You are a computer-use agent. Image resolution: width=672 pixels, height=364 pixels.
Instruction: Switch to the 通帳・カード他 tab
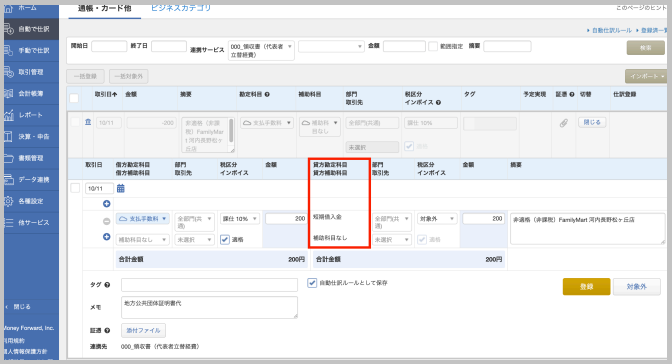[105, 9]
